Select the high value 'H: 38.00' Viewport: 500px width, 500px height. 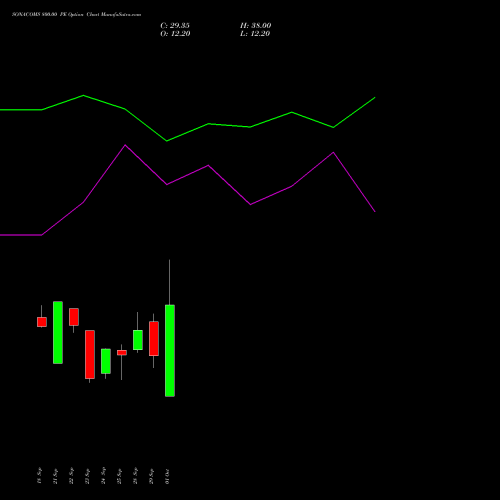click(x=256, y=25)
